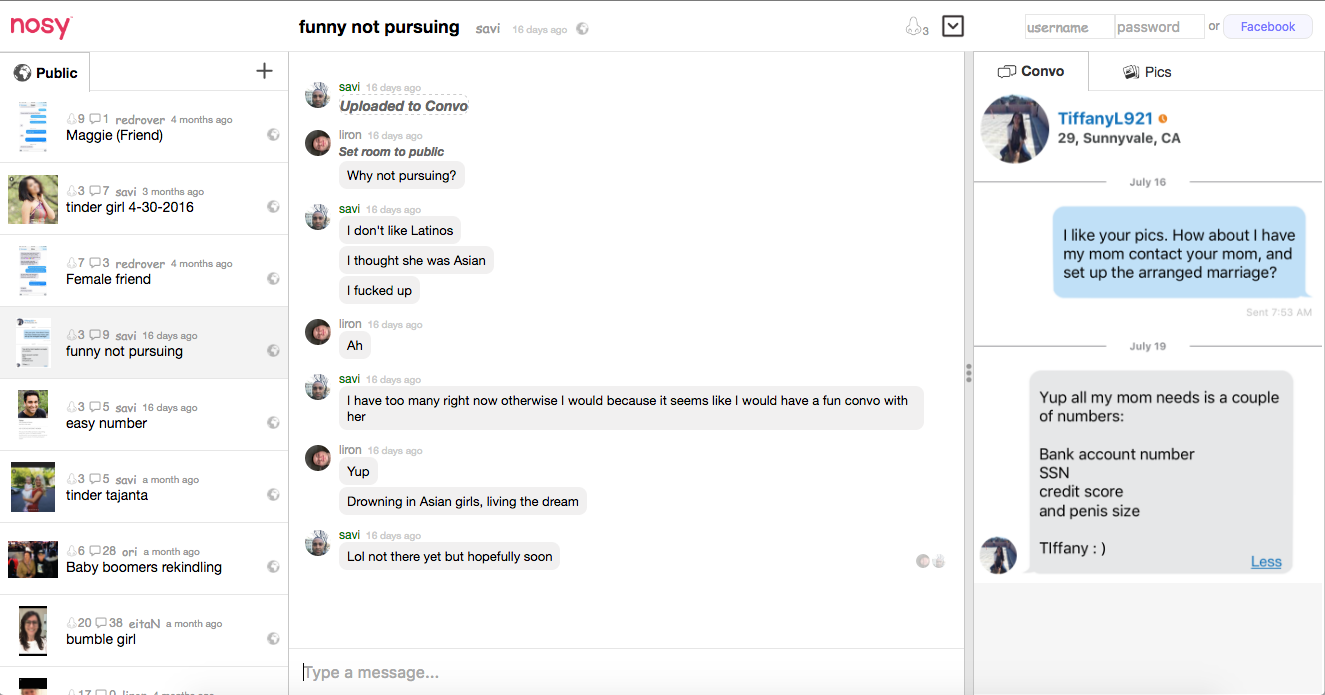Select the Public tab
The image size is (1325, 695).
pyautogui.click(x=46, y=73)
